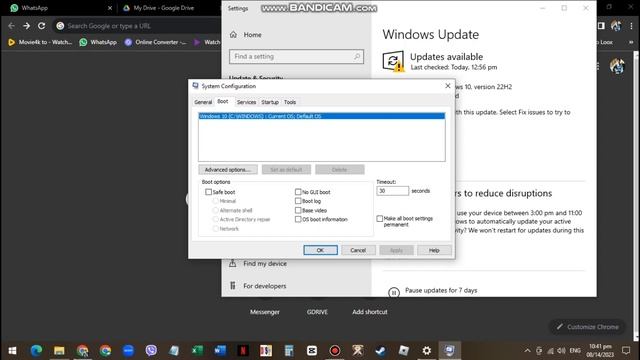This screenshot has width=640, height=360.
Task: Tick the No GUI boot checkbox
Action: tap(298, 192)
